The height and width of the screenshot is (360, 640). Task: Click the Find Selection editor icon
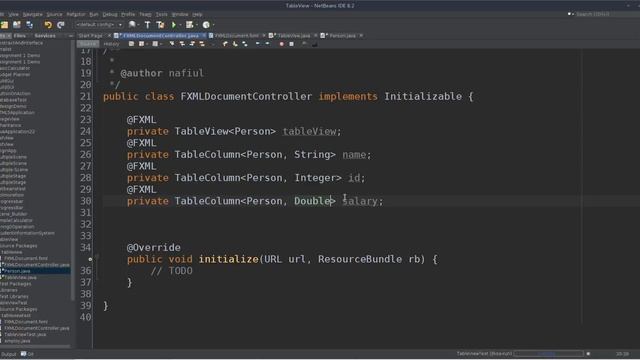(x=172, y=44)
